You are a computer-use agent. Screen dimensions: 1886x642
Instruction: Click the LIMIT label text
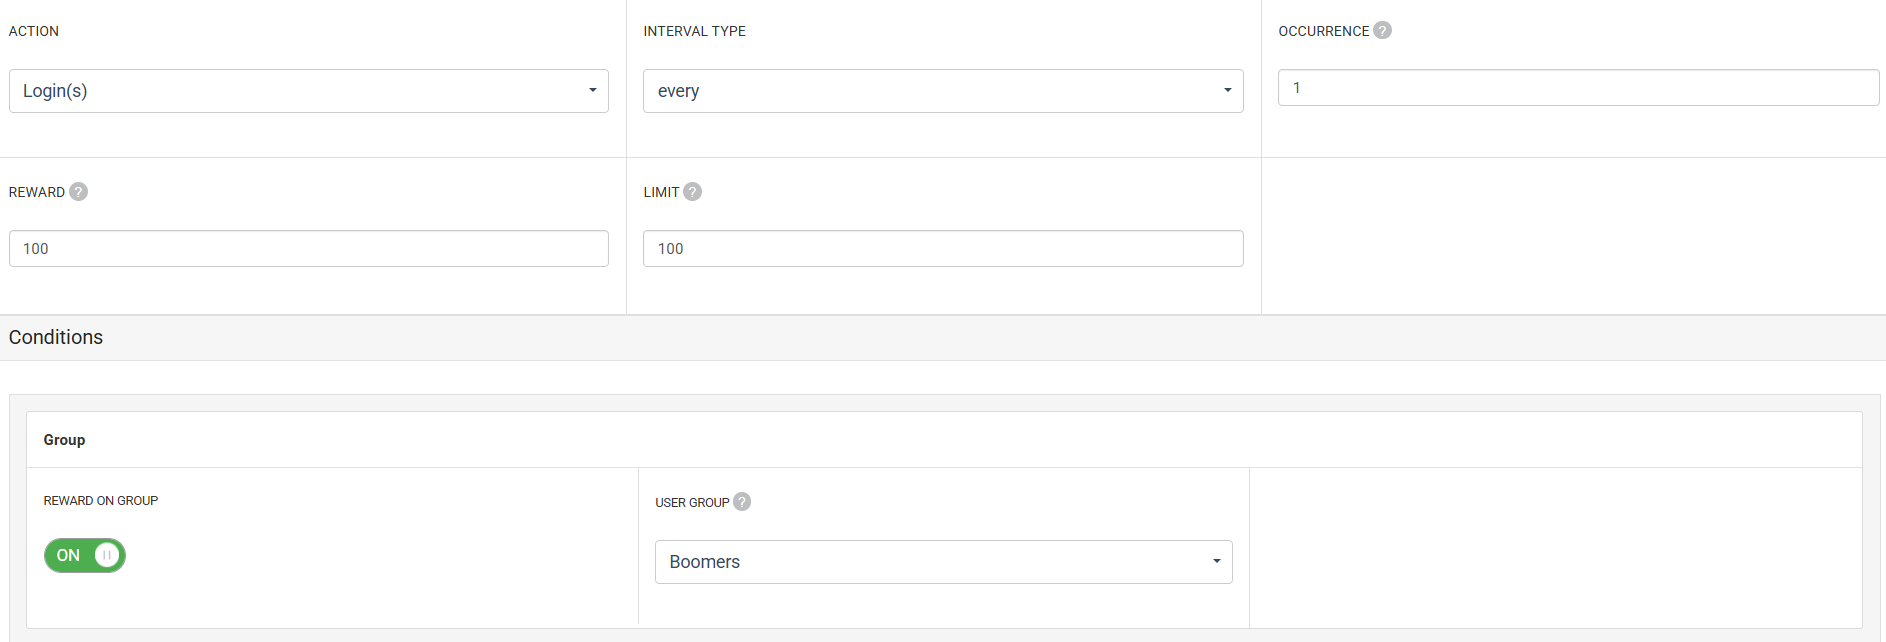661,192
